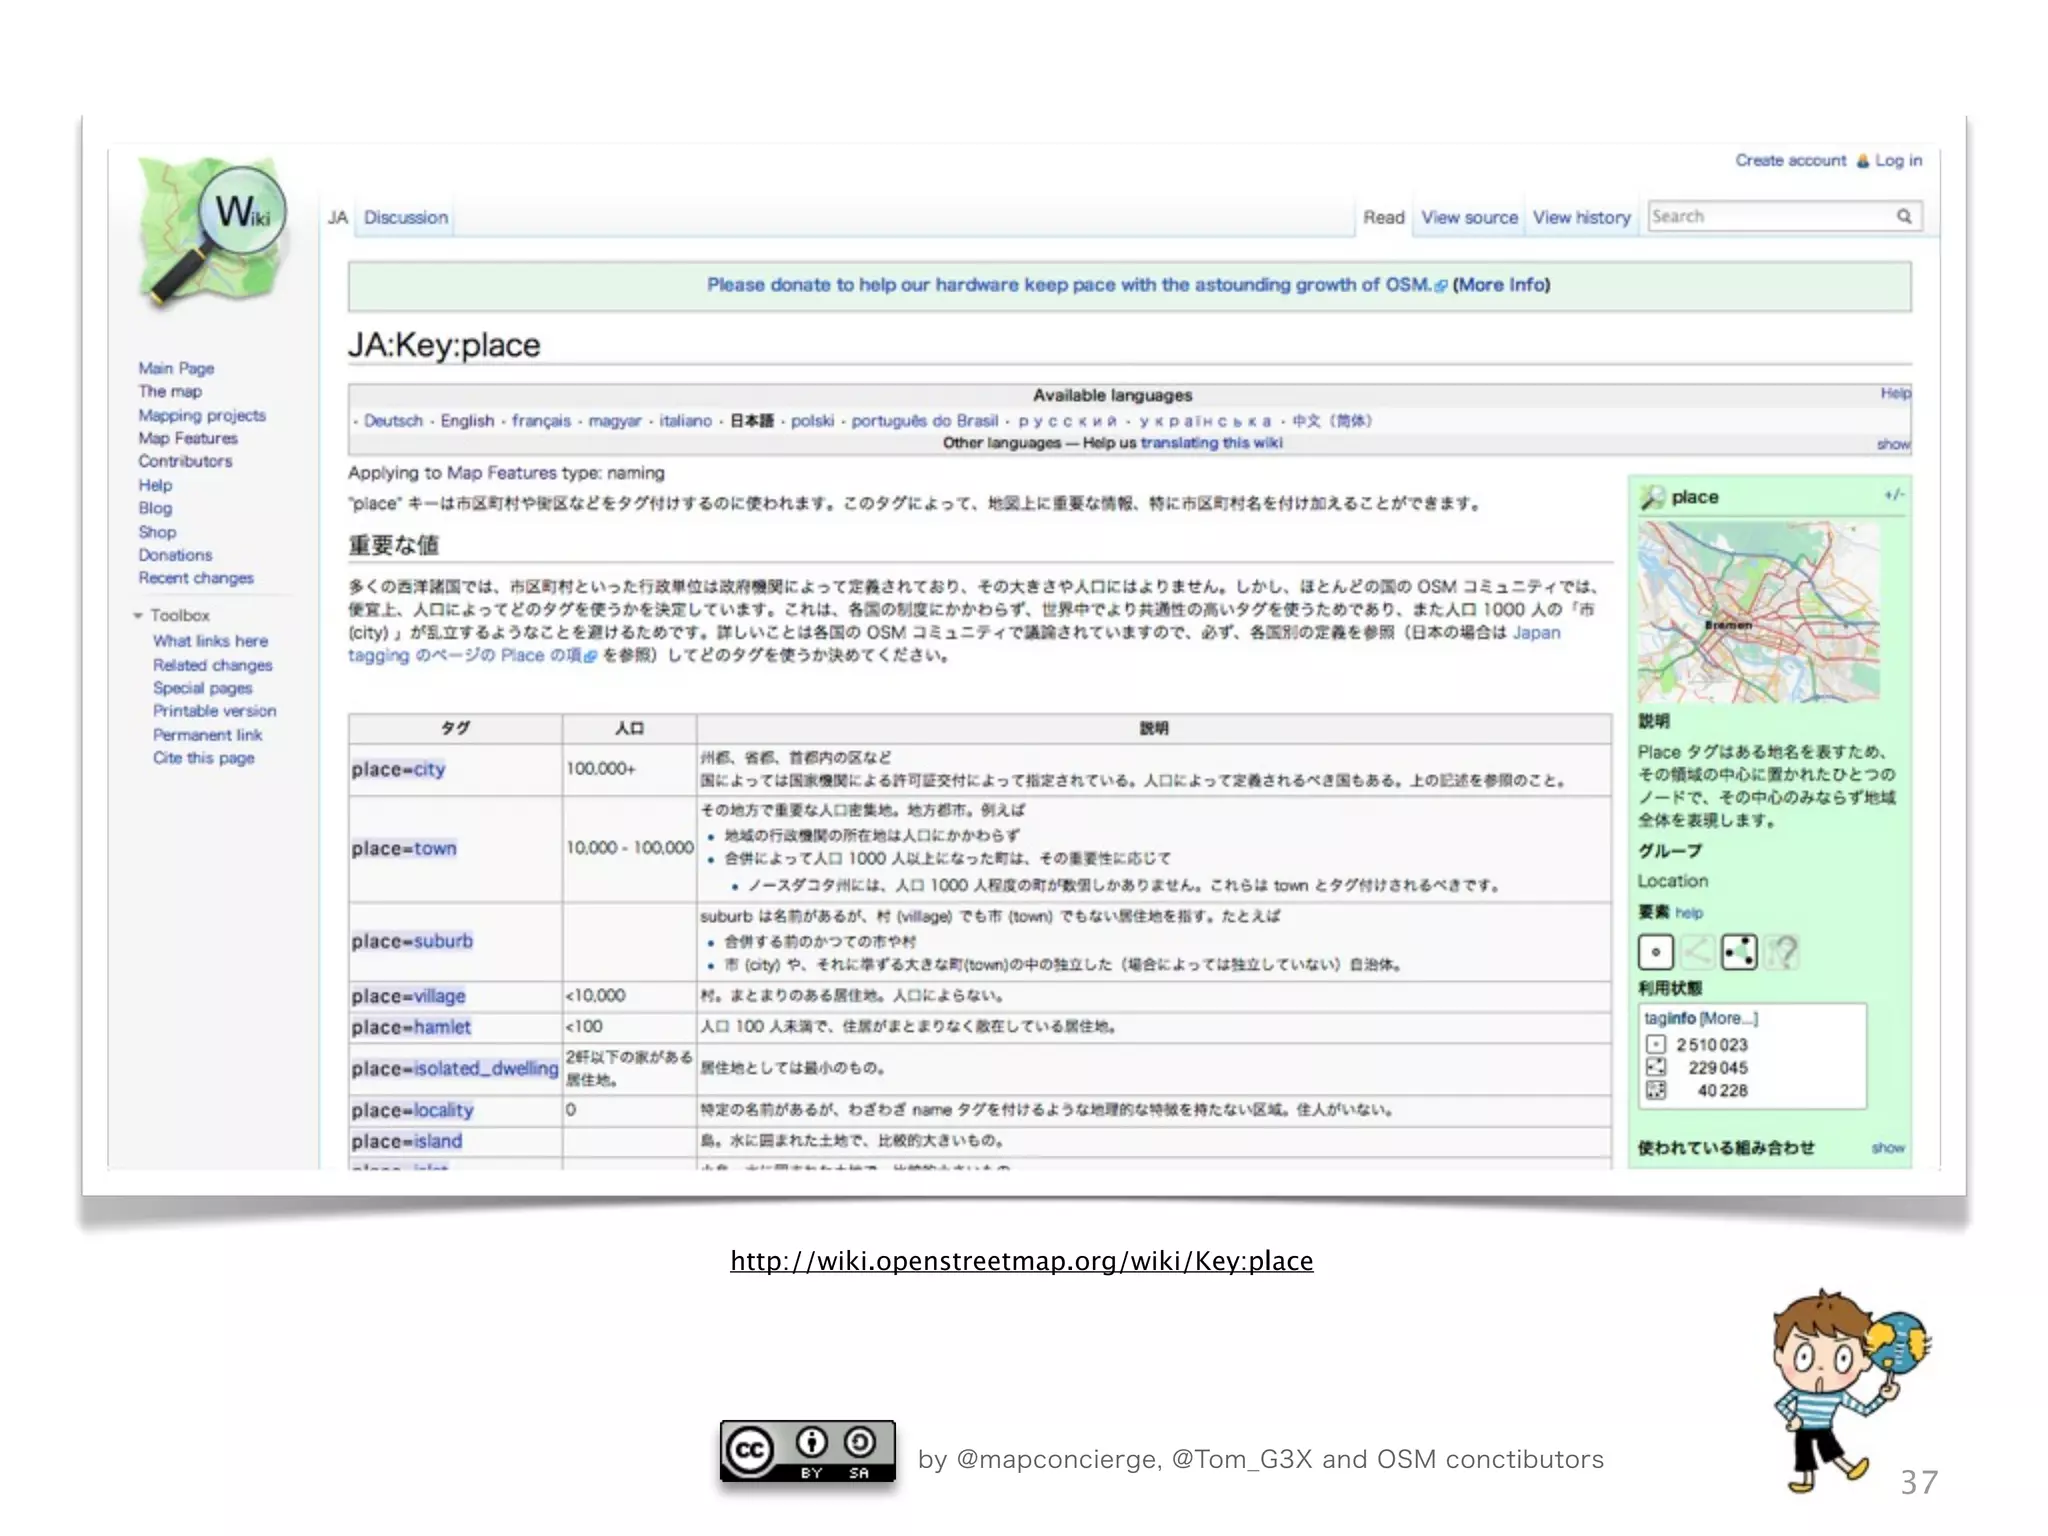Click the search magnifier icon
The height and width of the screenshot is (1536, 2048).
(x=1904, y=216)
